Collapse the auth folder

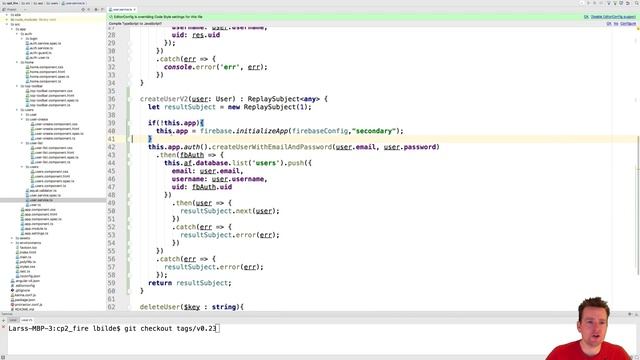[x=17, y=34]
